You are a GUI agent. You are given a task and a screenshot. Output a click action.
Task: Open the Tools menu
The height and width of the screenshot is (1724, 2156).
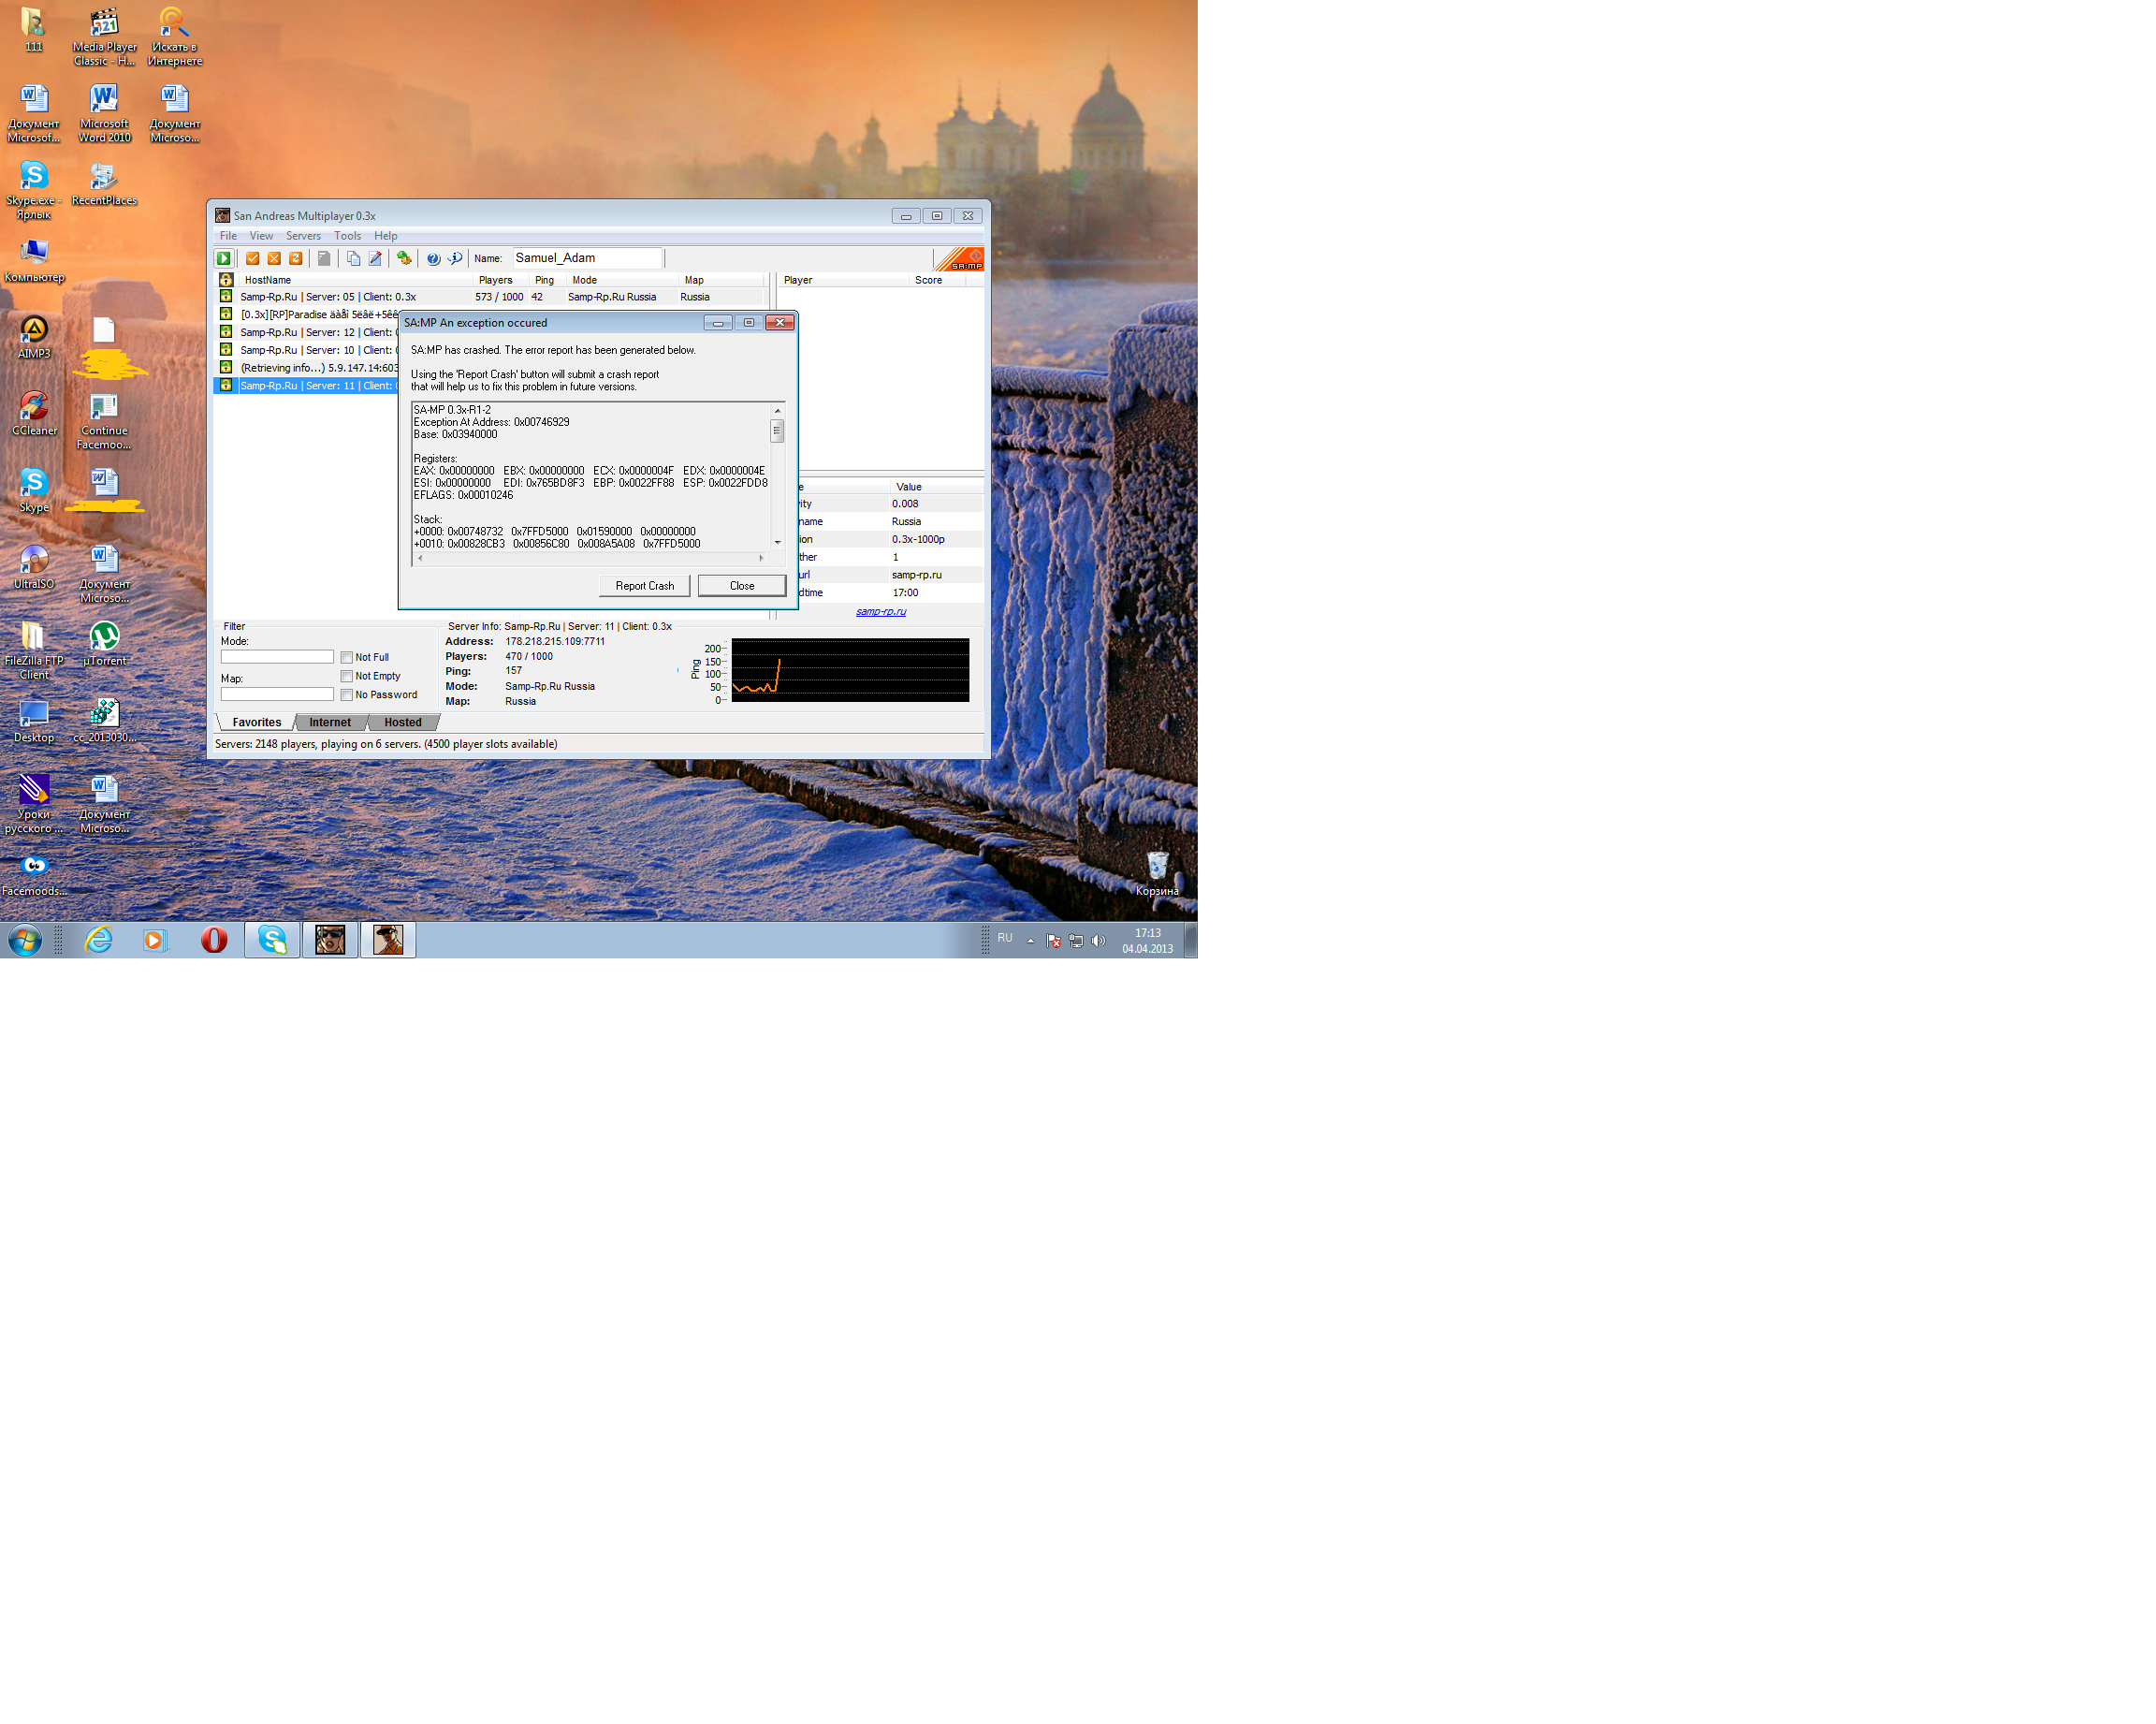tap(347, 236)
